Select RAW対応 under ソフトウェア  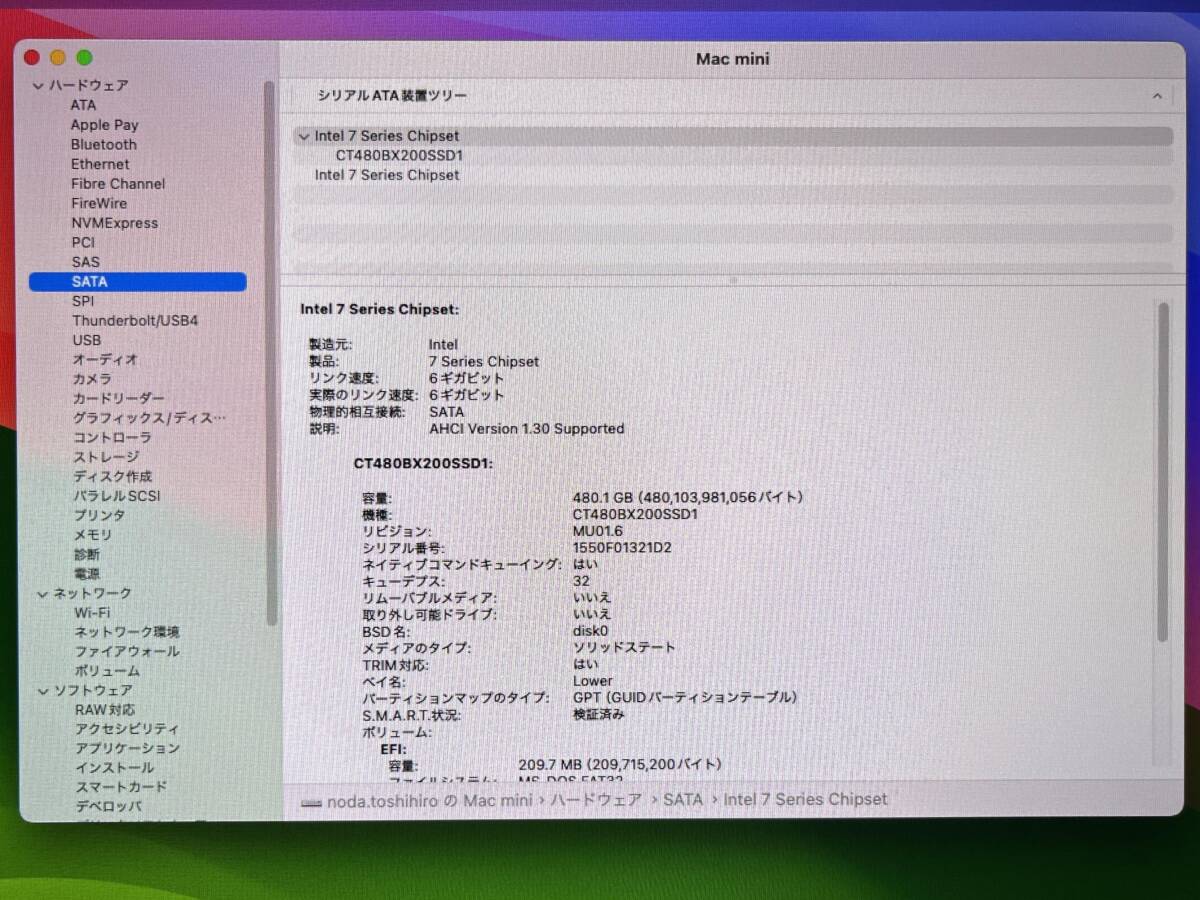tap(105, 710)
